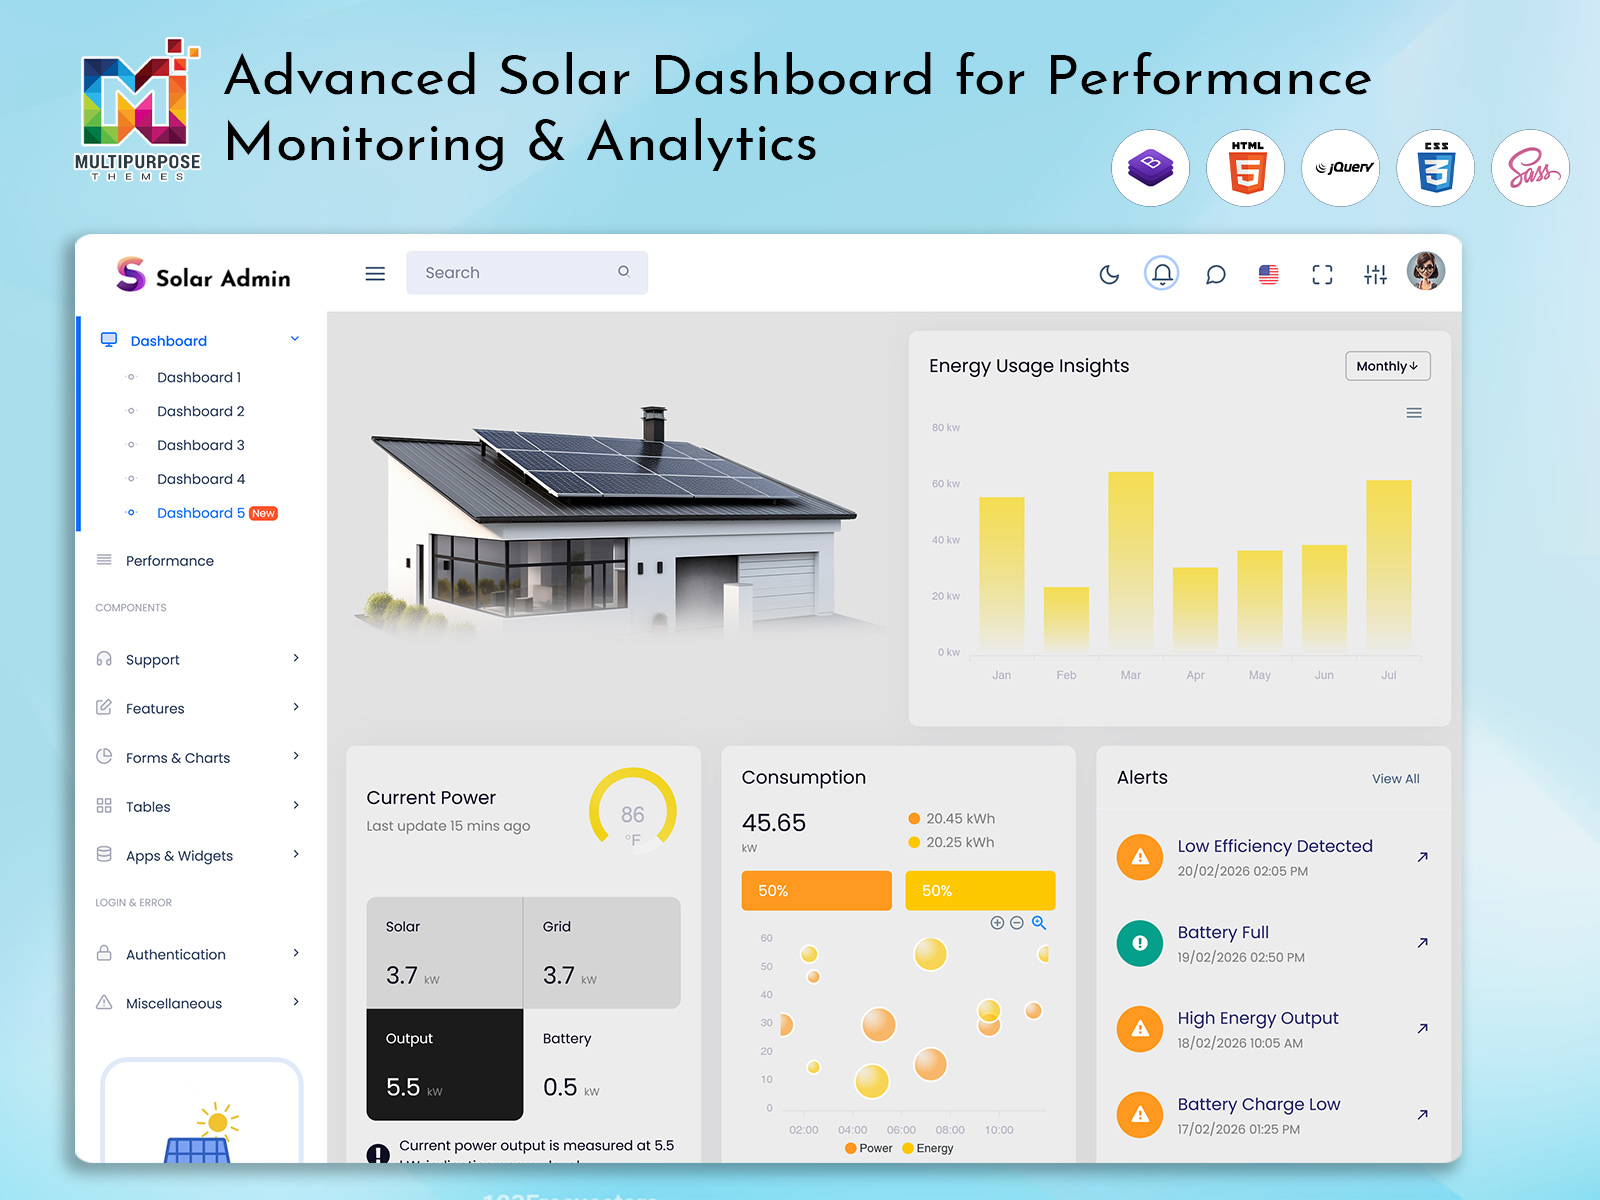Click the Bootstrap badge icon

1151,168
